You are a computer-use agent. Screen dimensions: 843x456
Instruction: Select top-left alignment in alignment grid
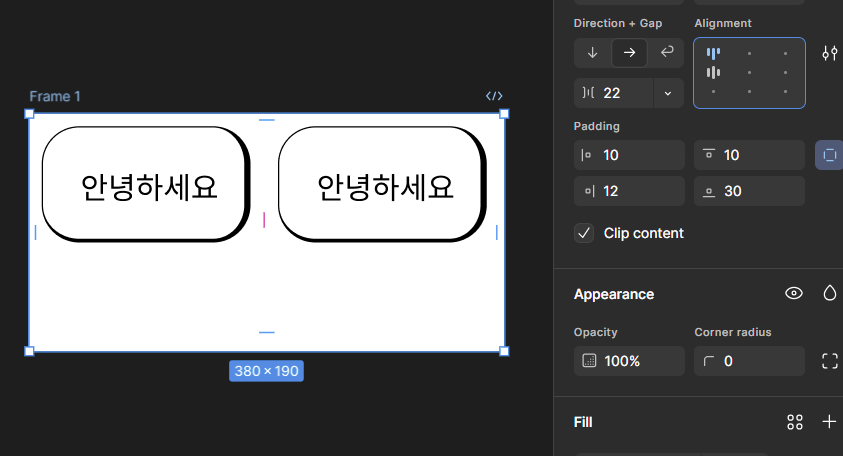coord(713,53)
